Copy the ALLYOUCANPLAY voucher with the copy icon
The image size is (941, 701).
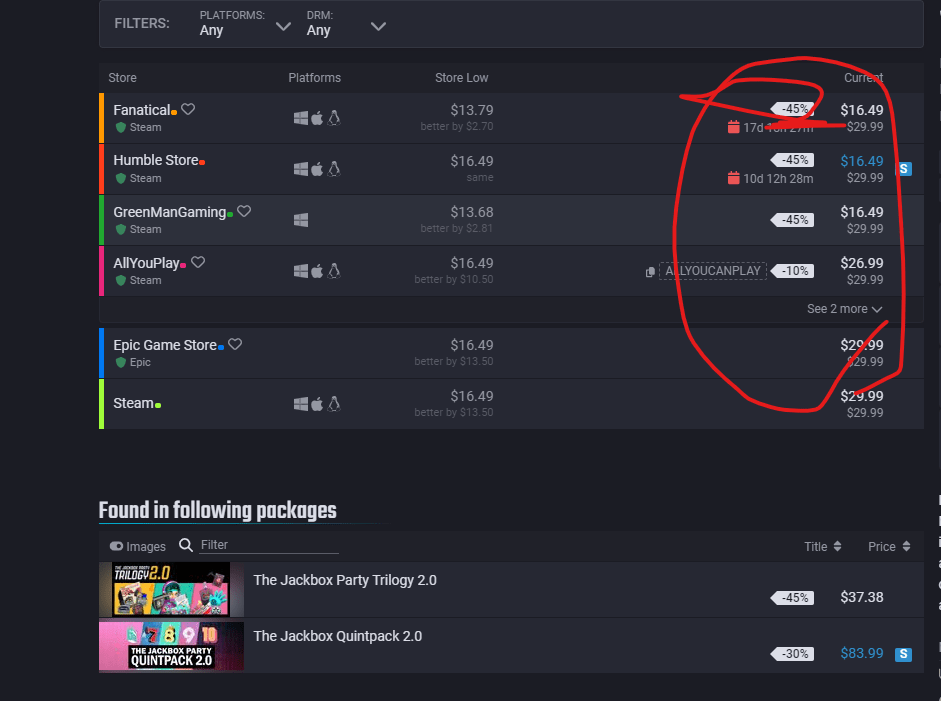pos(650,272)
